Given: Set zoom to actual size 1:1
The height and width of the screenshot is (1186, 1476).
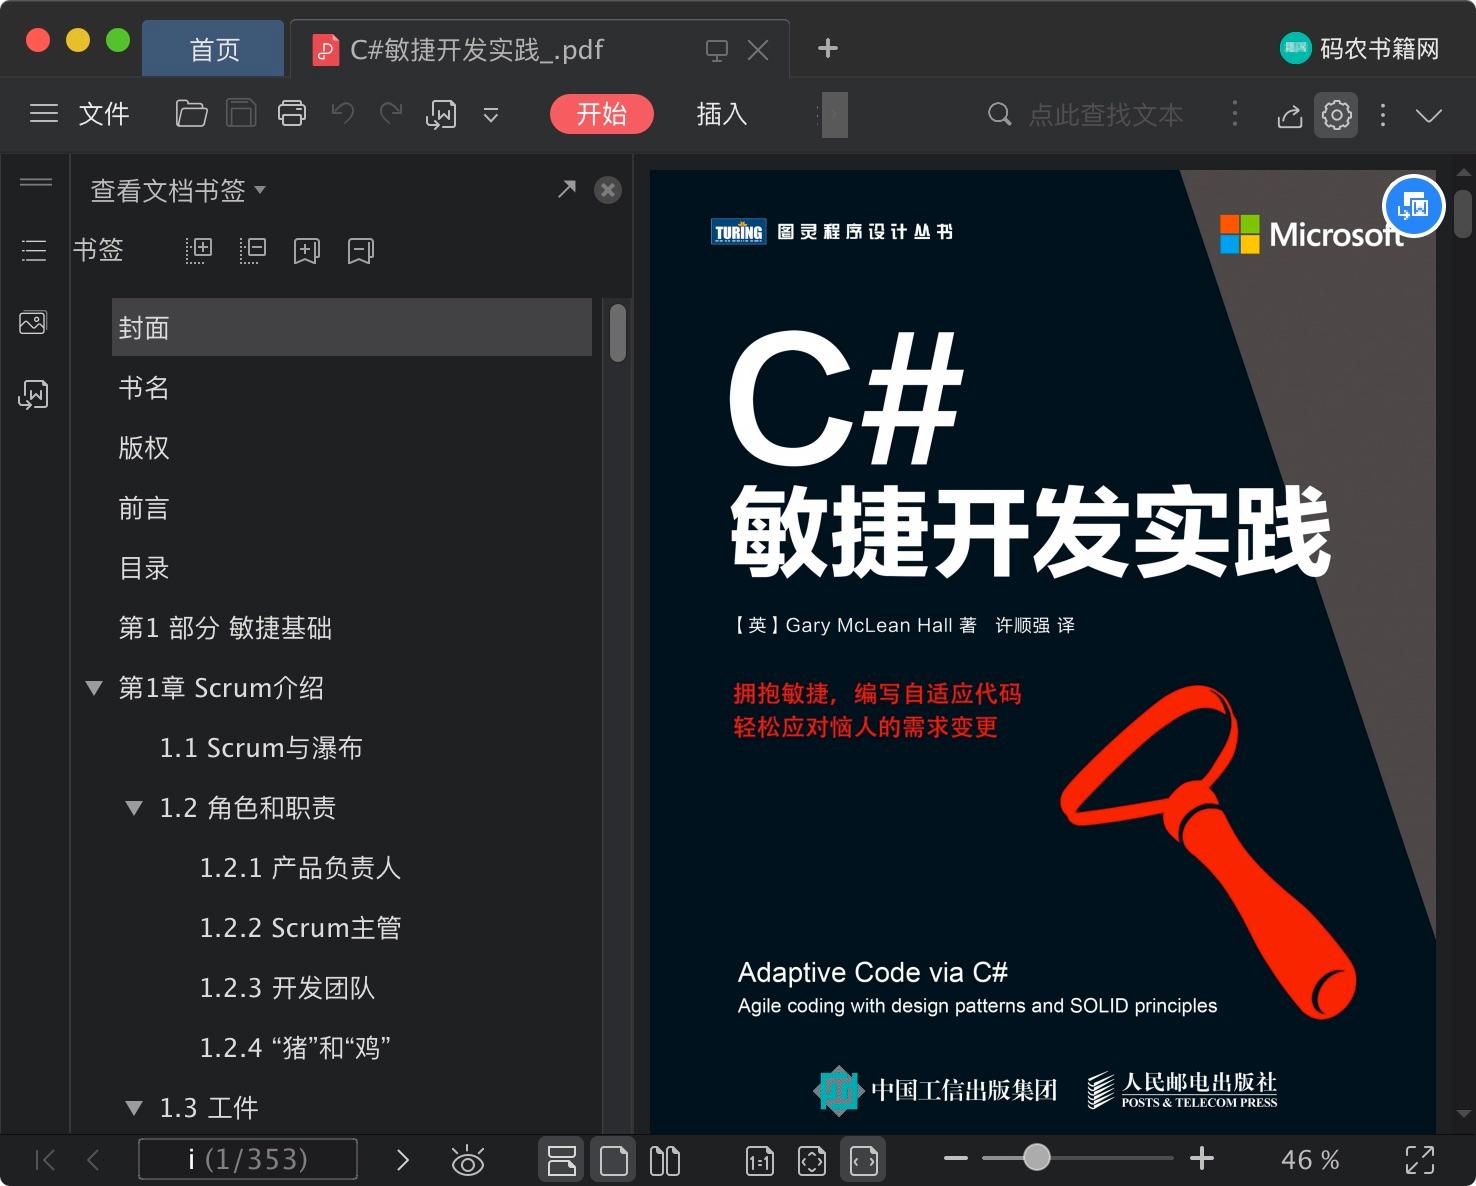Looking at the screenshot, I should pyautogui.click(x=760, y=1161).
